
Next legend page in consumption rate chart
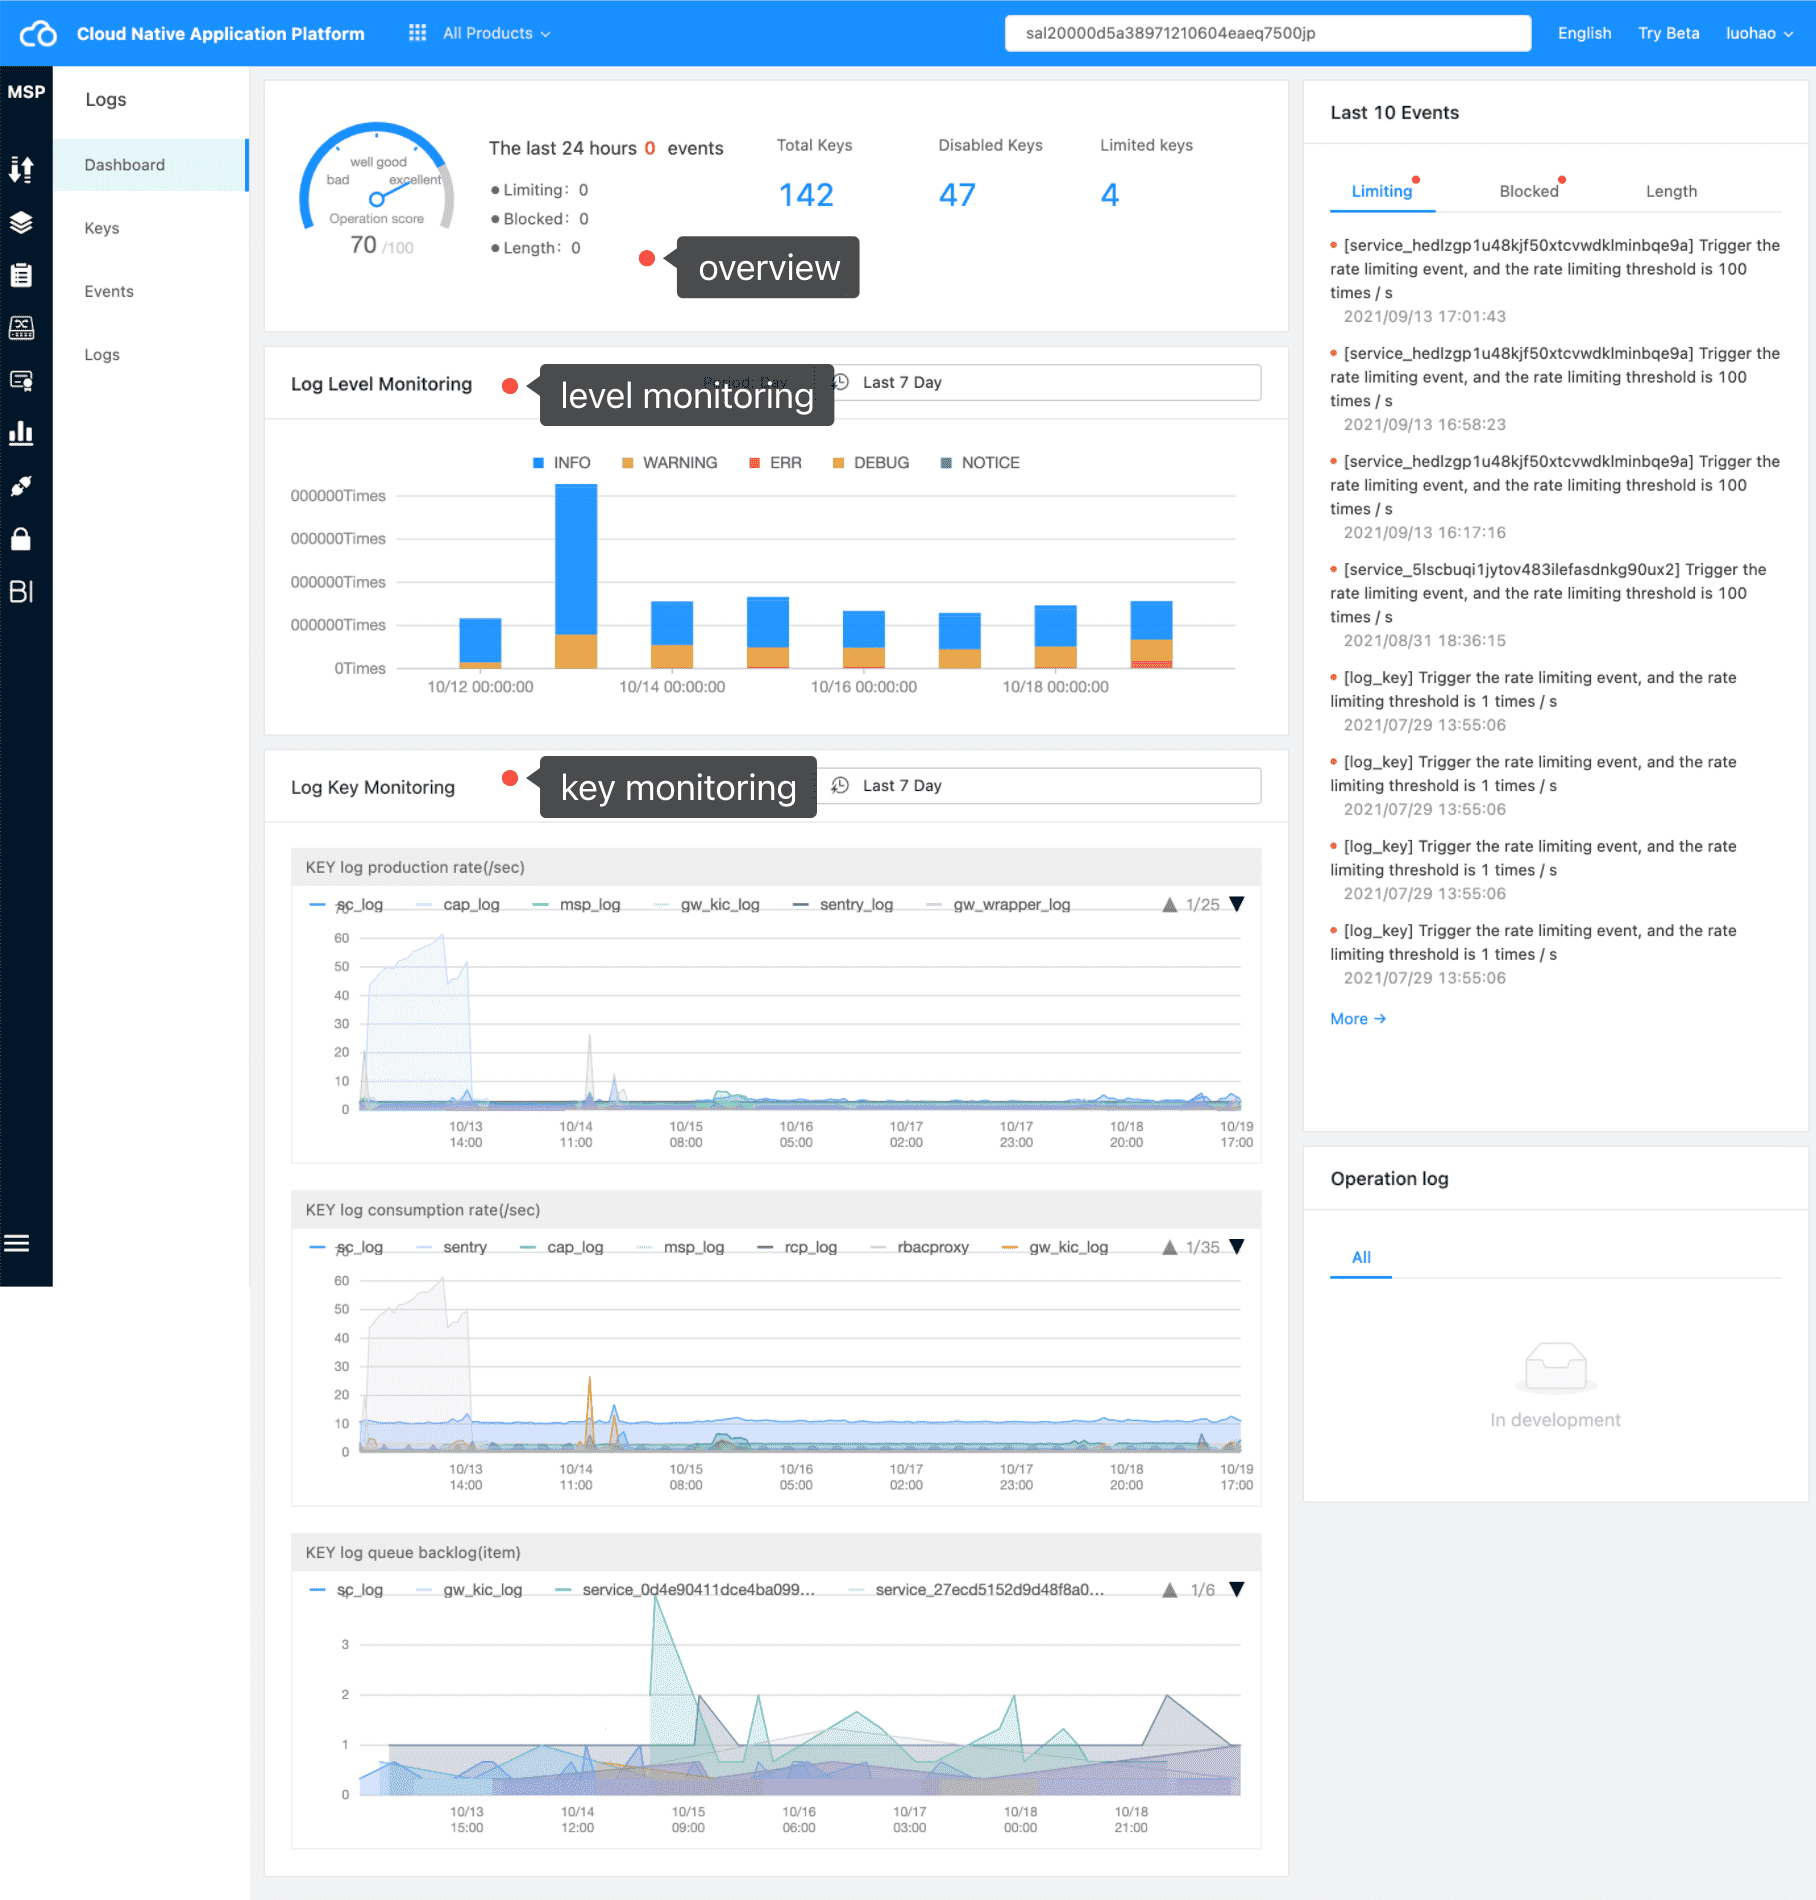point(1237,1247)
